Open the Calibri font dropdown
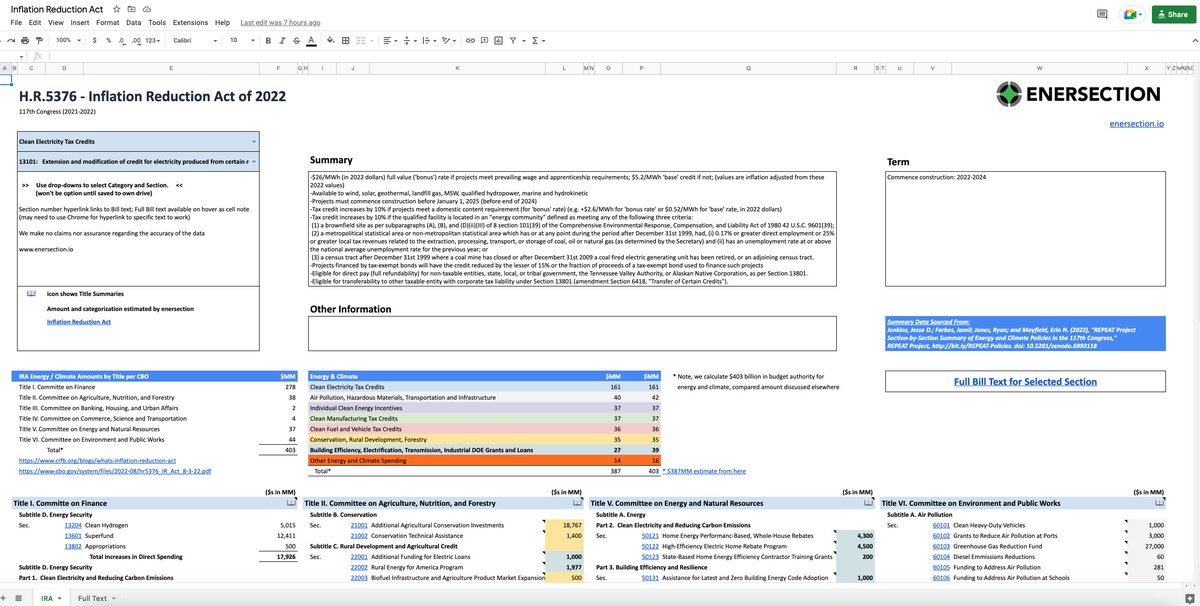Viewport: 1200px width, 606px height. click(195, 40)
